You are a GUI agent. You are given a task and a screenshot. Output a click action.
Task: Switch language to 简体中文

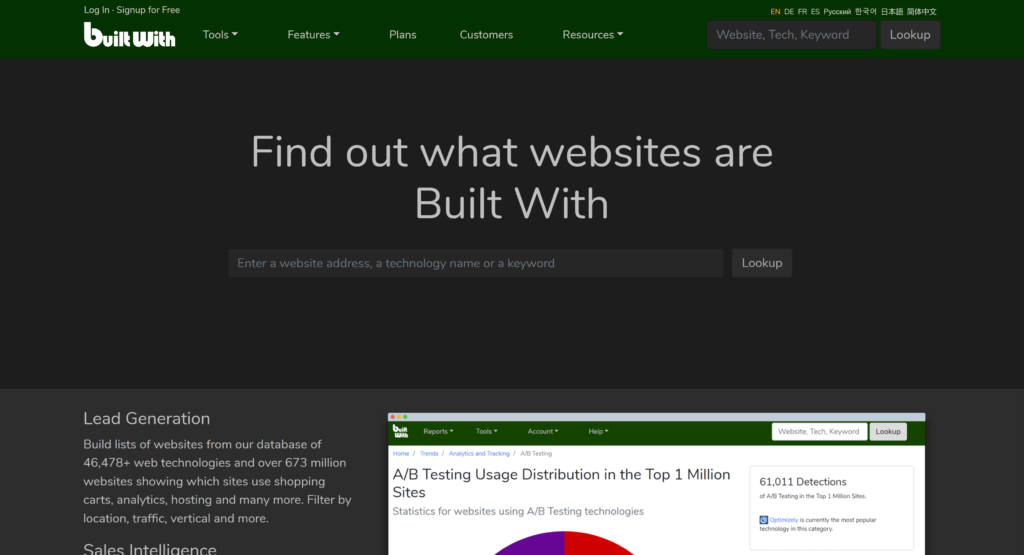921,12
